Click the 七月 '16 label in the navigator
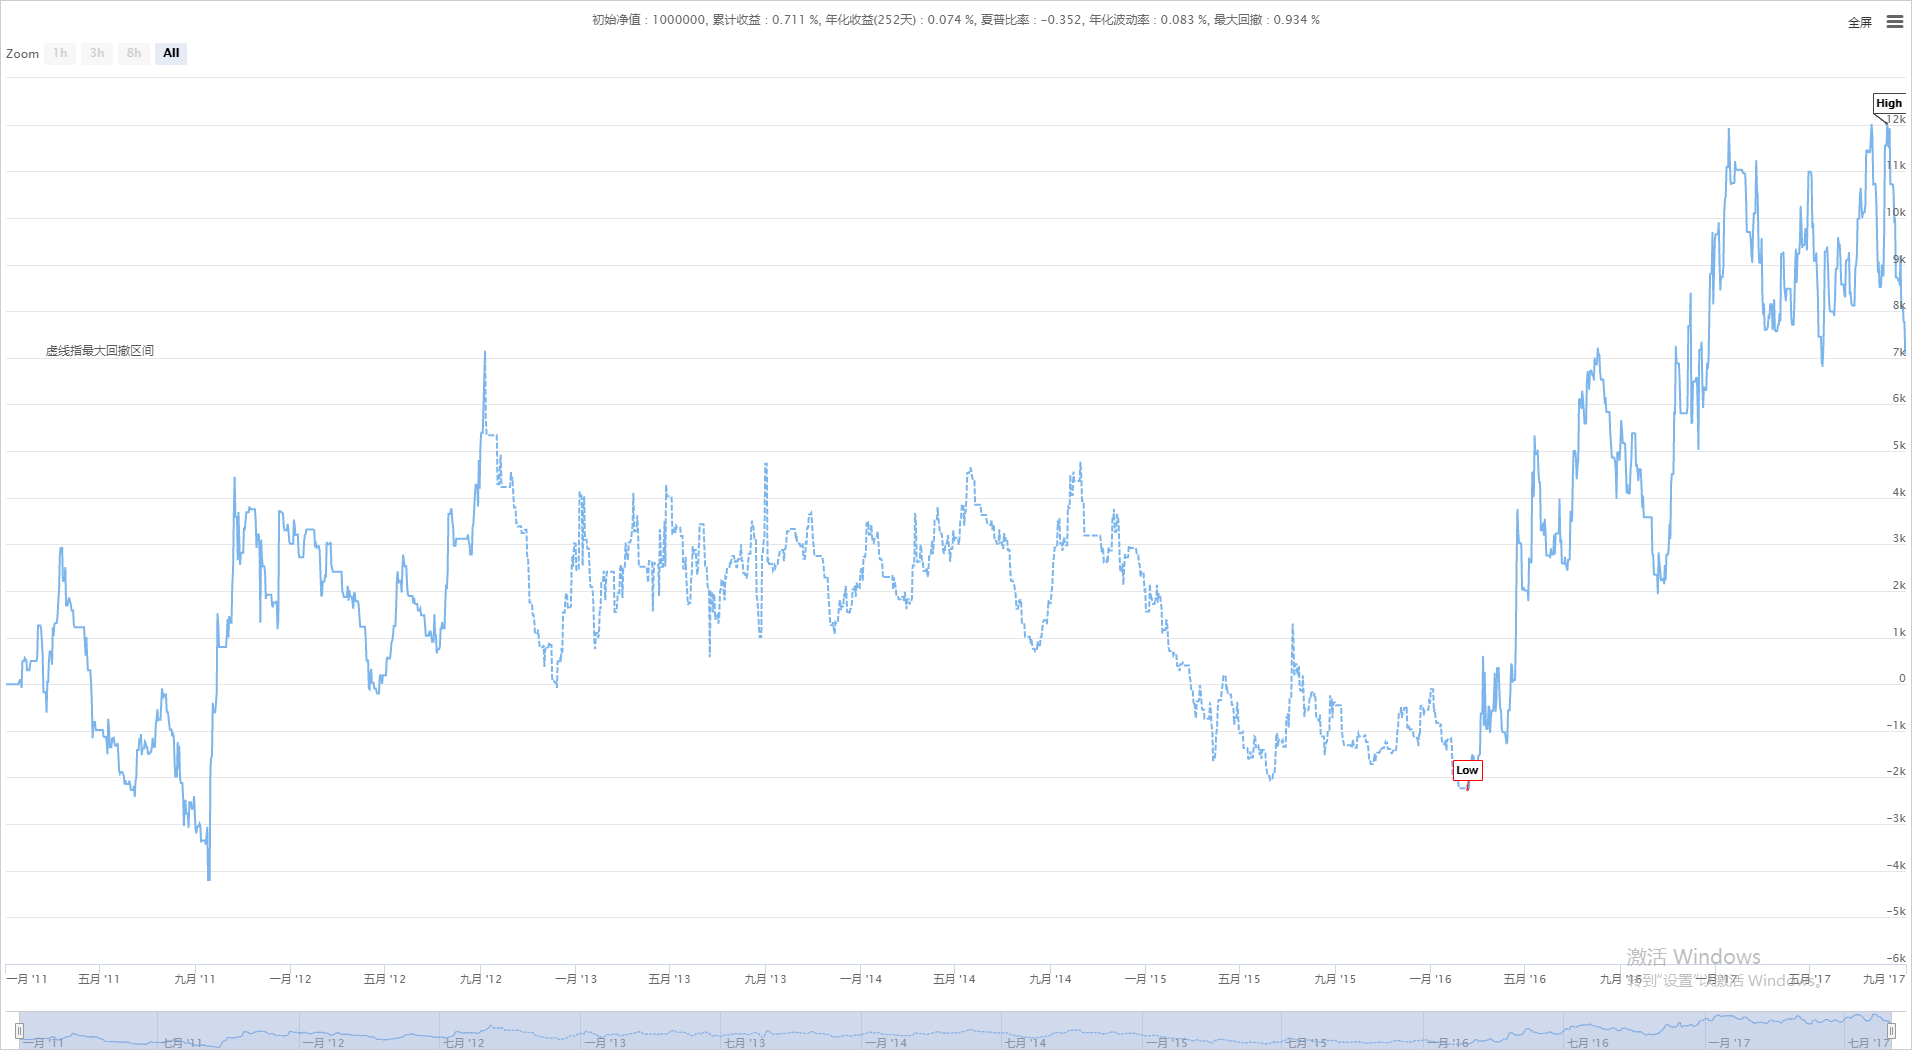This screenshot has height=1050, width=1912. [x=1588, y=1043]
